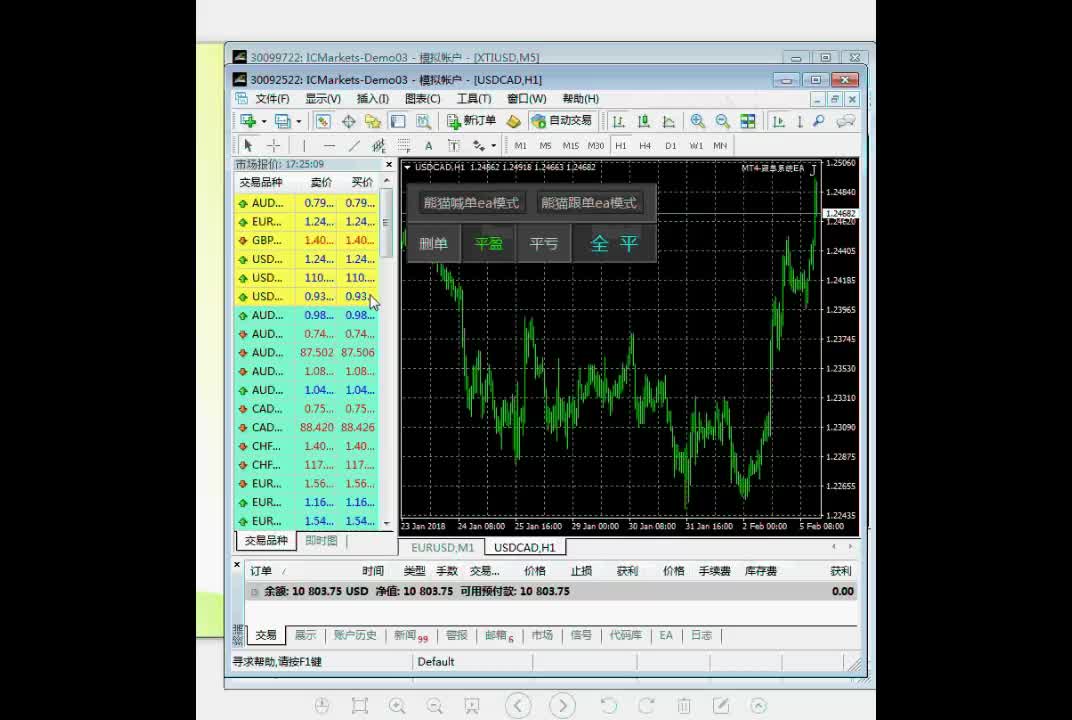Open the chat speech bubbles icon
This screenshot has width=1072, height=720.
coord(846,121)
